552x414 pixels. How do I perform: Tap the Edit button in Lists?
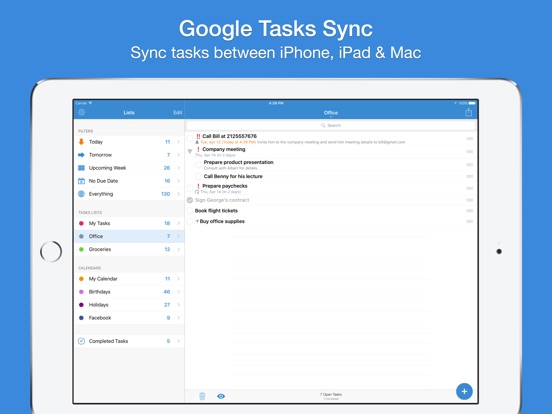[177, 113]
